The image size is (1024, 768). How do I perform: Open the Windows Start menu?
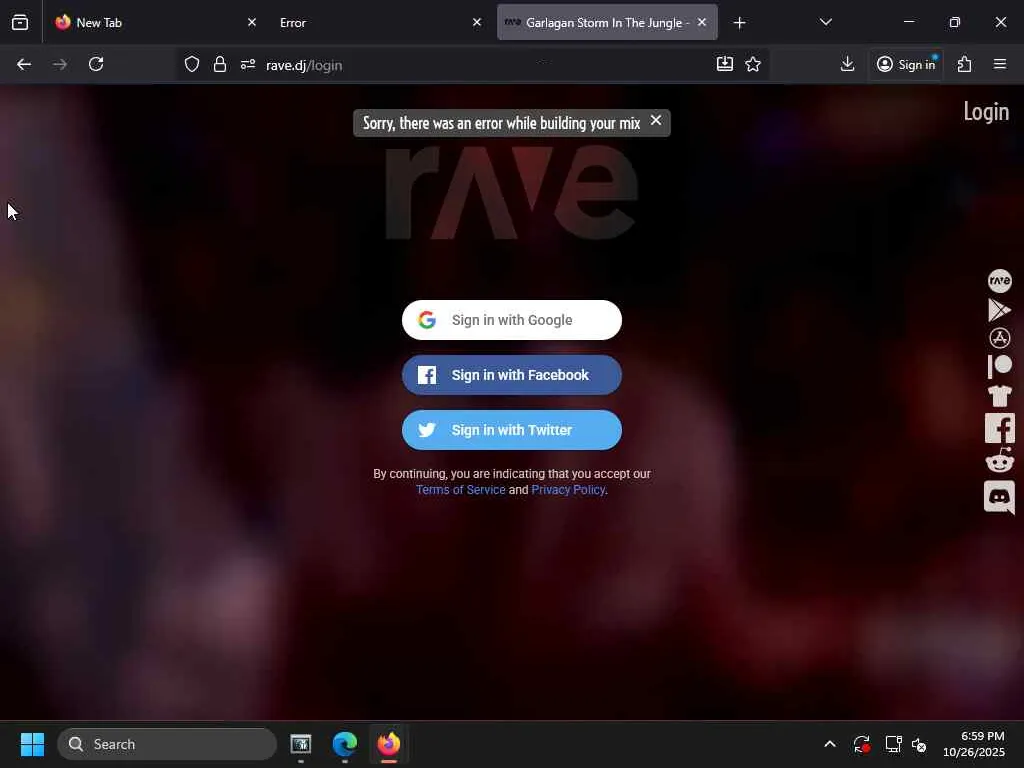click(x=32, y=744)
